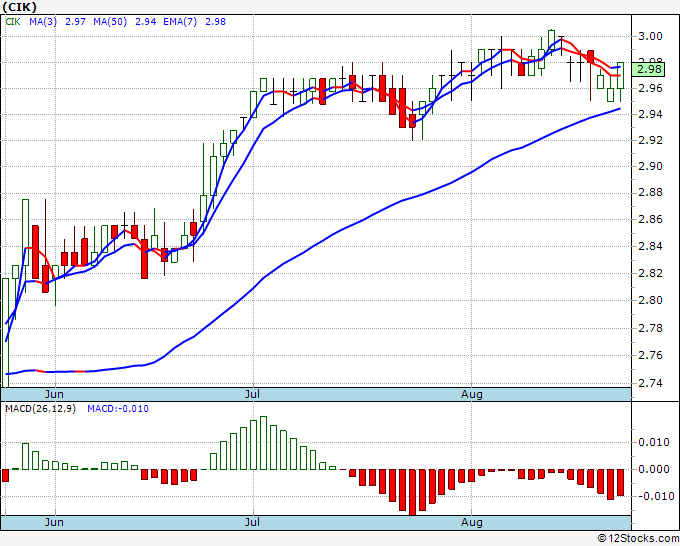Click the green current price tag 2.98
680x546 pixels.
[648, 69]
